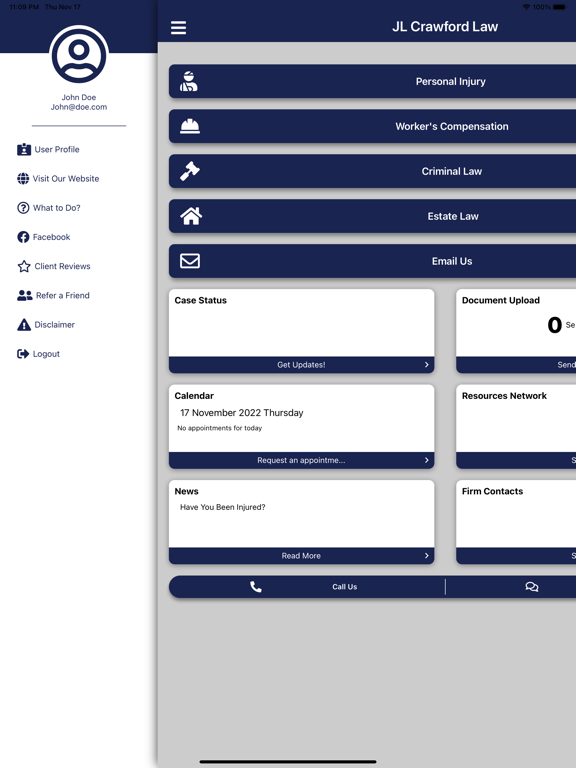This screenshot has width=576, height=768.
Task: Click the gavel icon
Action: 190,171
